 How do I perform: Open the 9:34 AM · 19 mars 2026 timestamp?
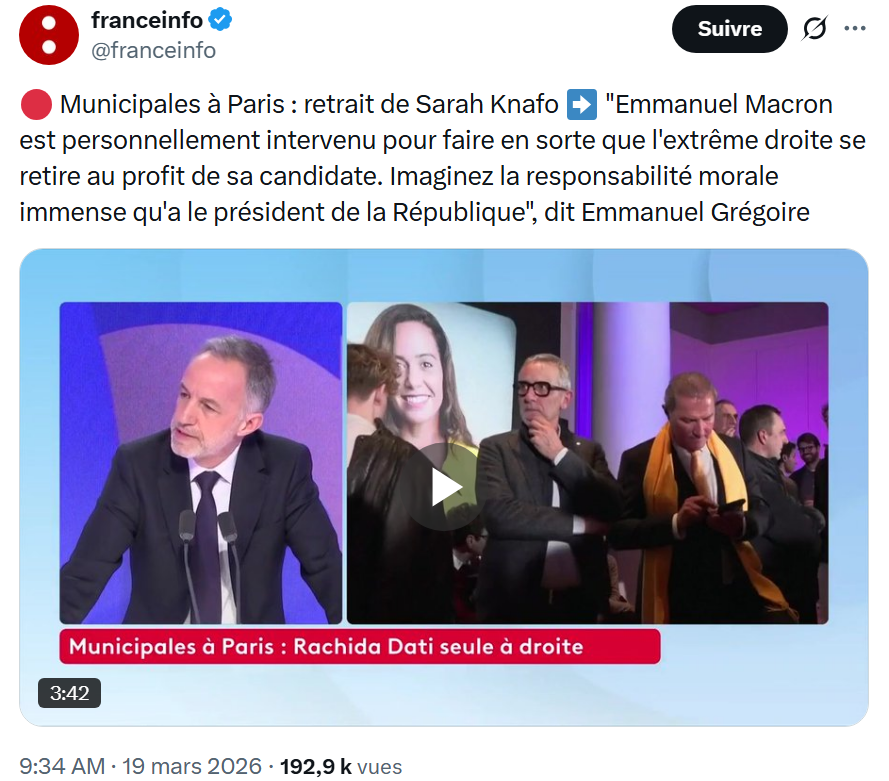(x=140, y=766)
